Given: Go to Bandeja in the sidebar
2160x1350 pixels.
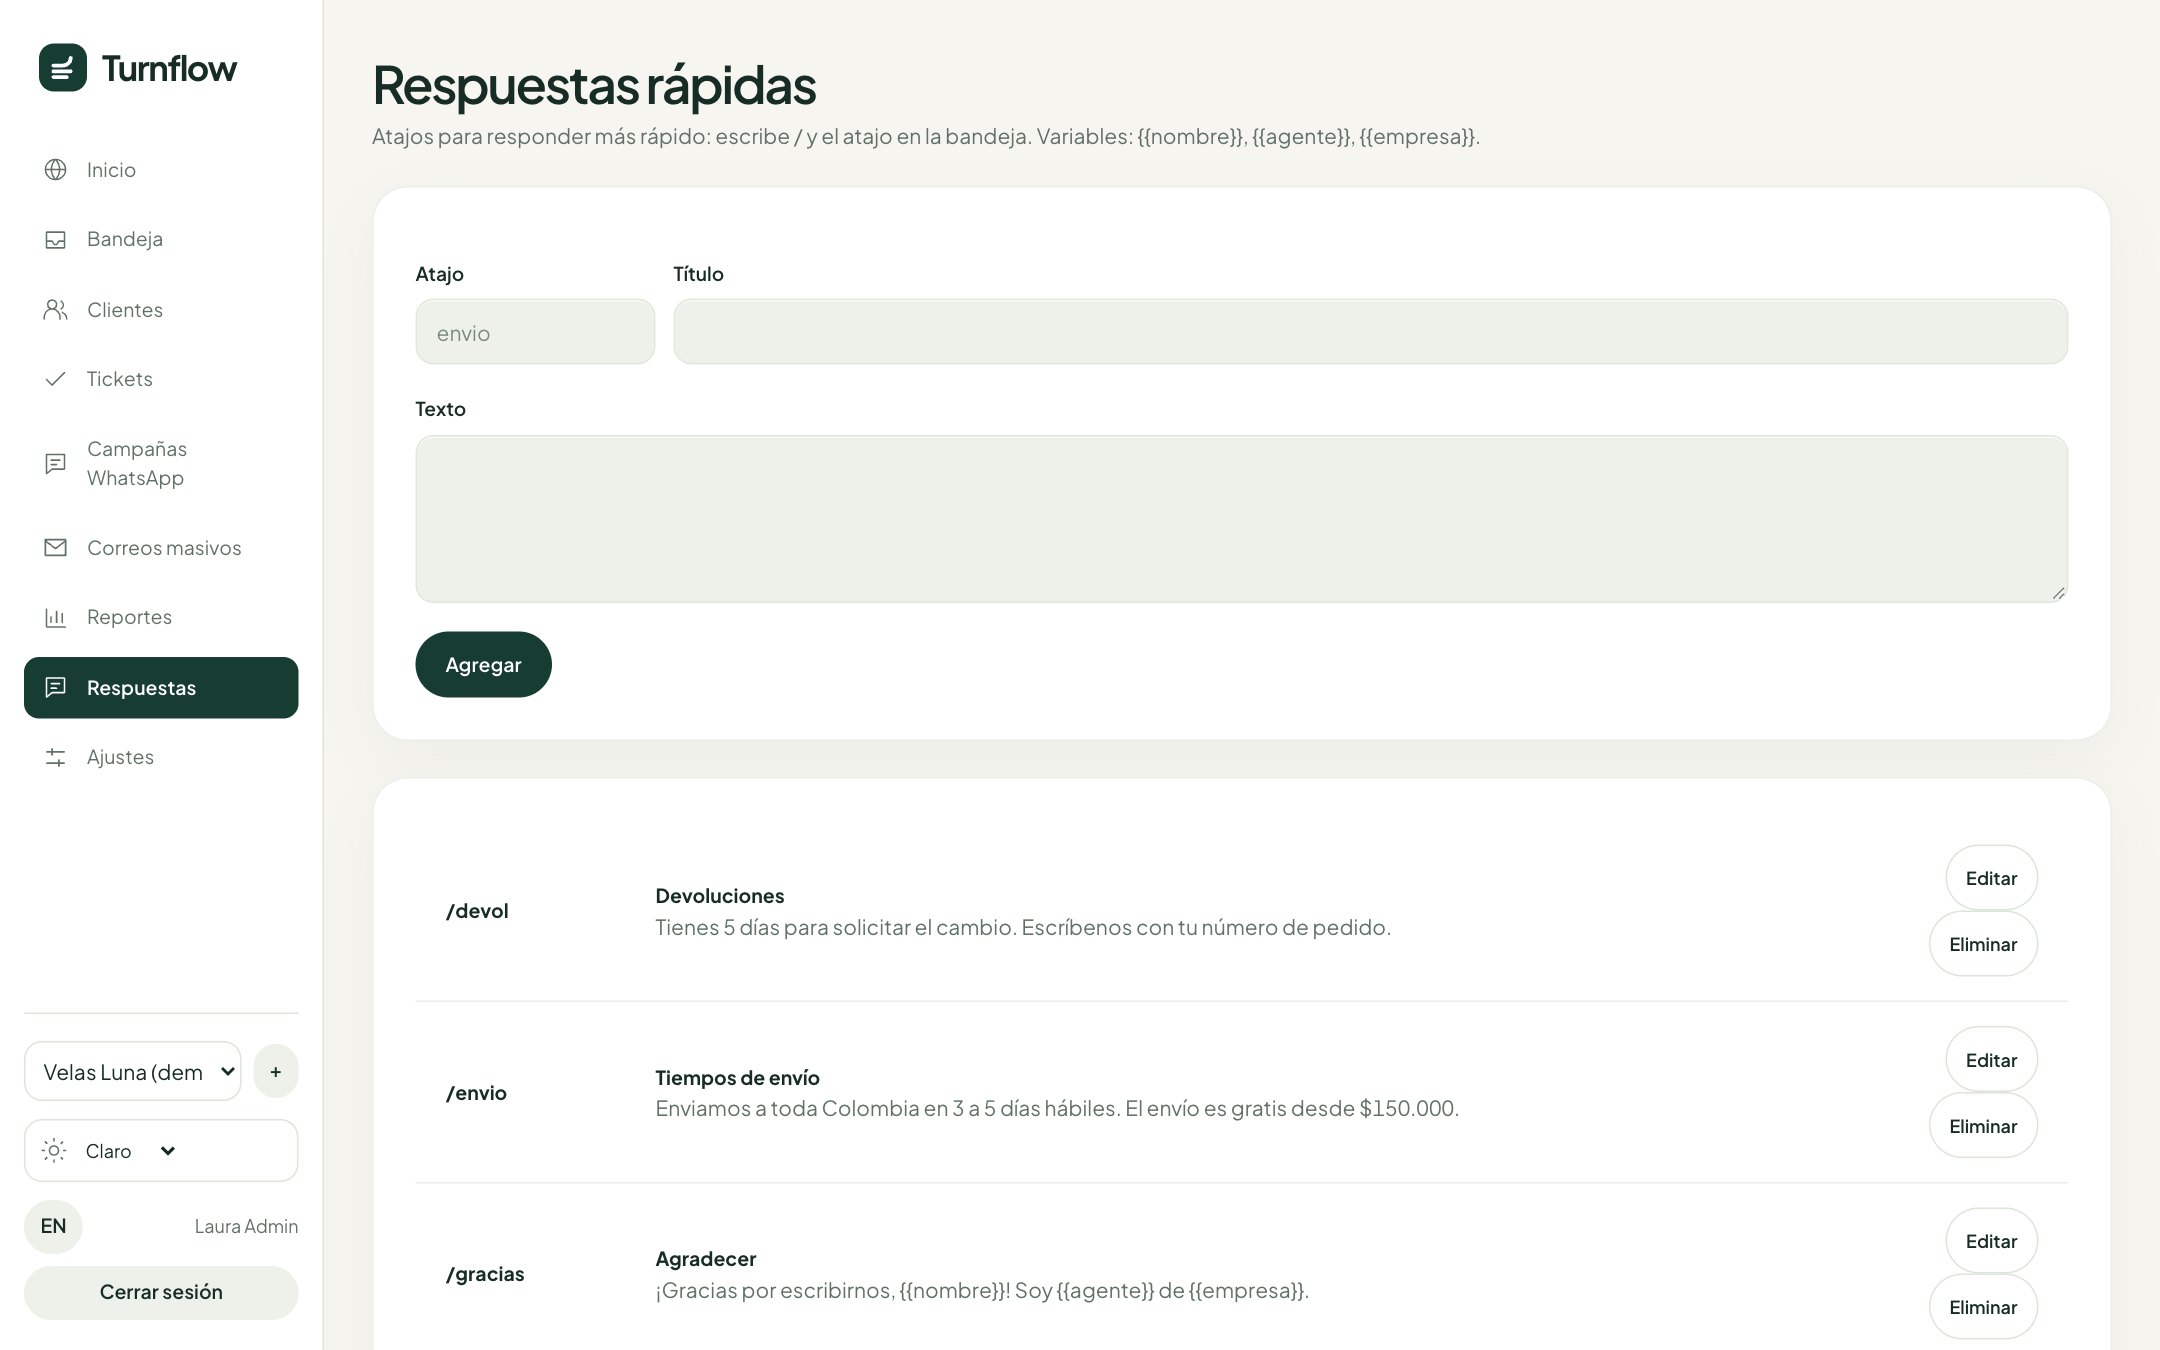Looking at the screenshot, I should pos(161,240).
